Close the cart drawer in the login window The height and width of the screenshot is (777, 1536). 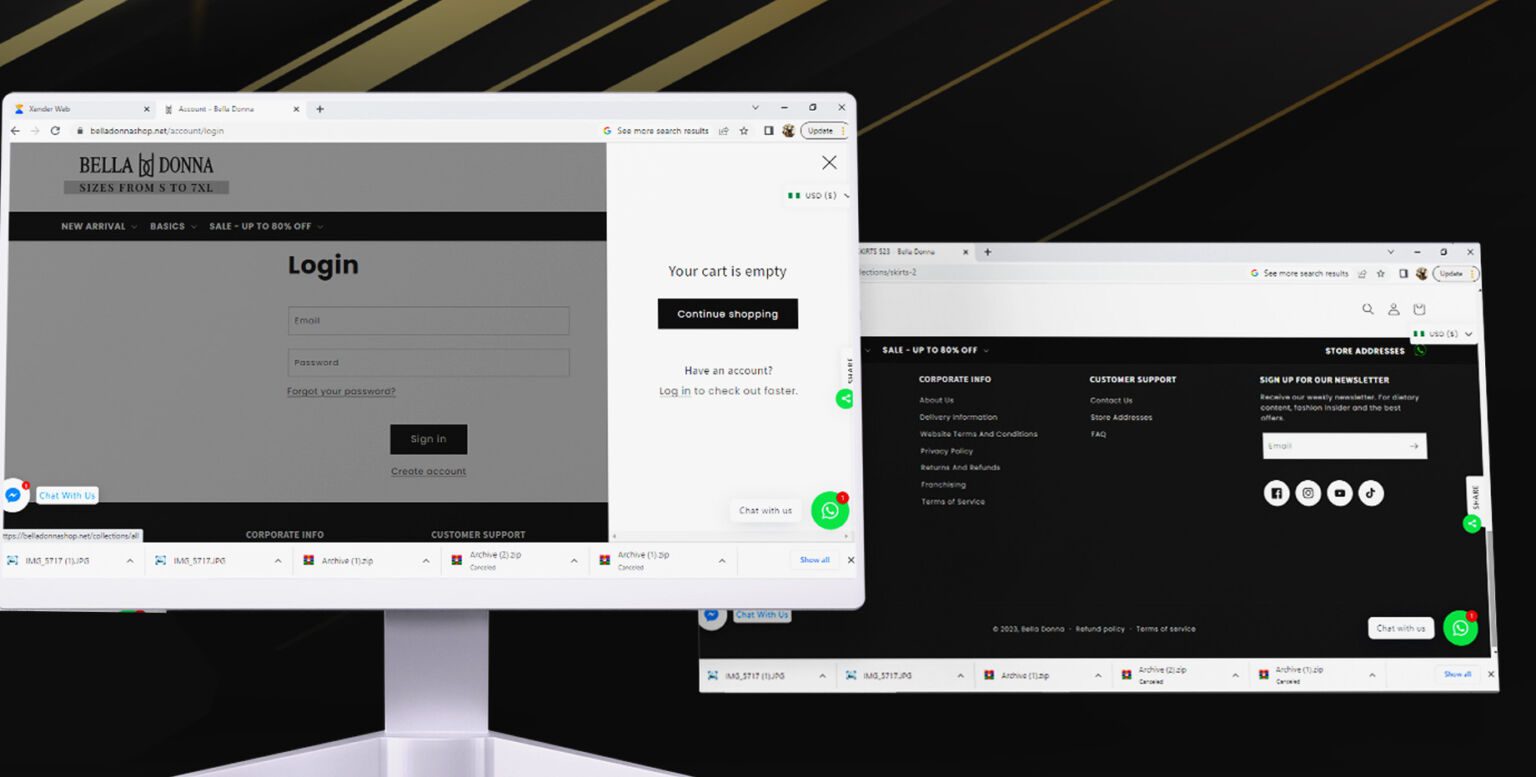pos(829,162)
